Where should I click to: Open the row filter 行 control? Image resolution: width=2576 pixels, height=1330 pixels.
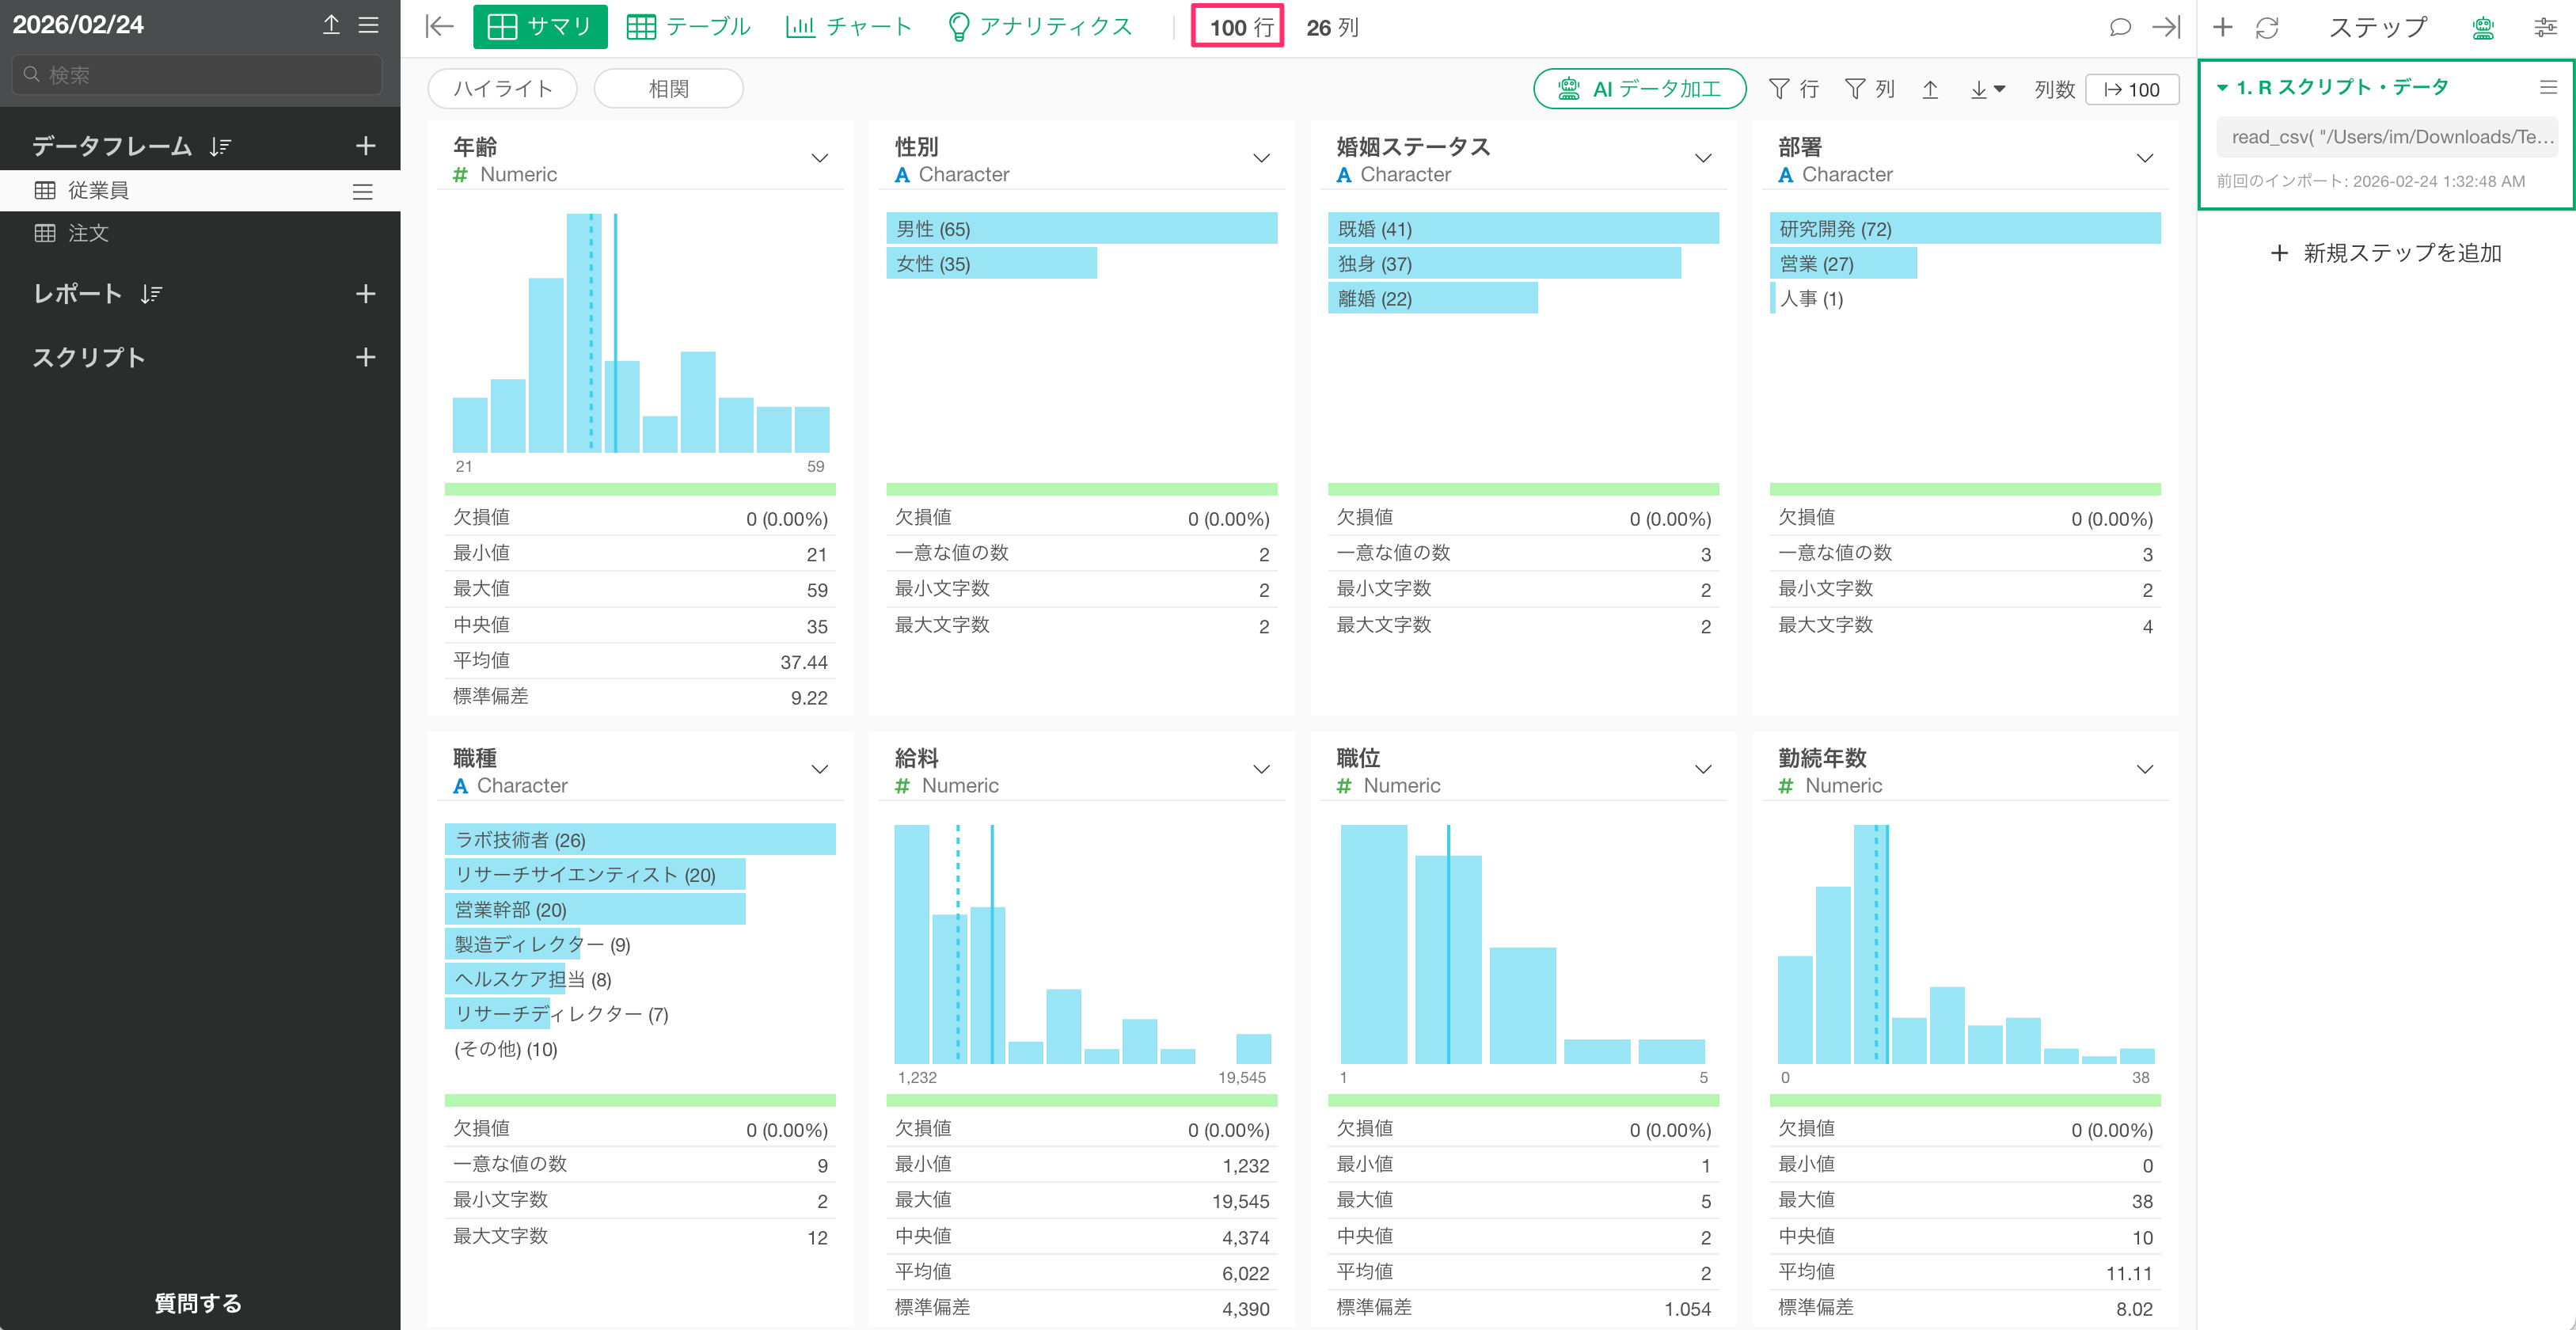click(x=1794, y=89)
